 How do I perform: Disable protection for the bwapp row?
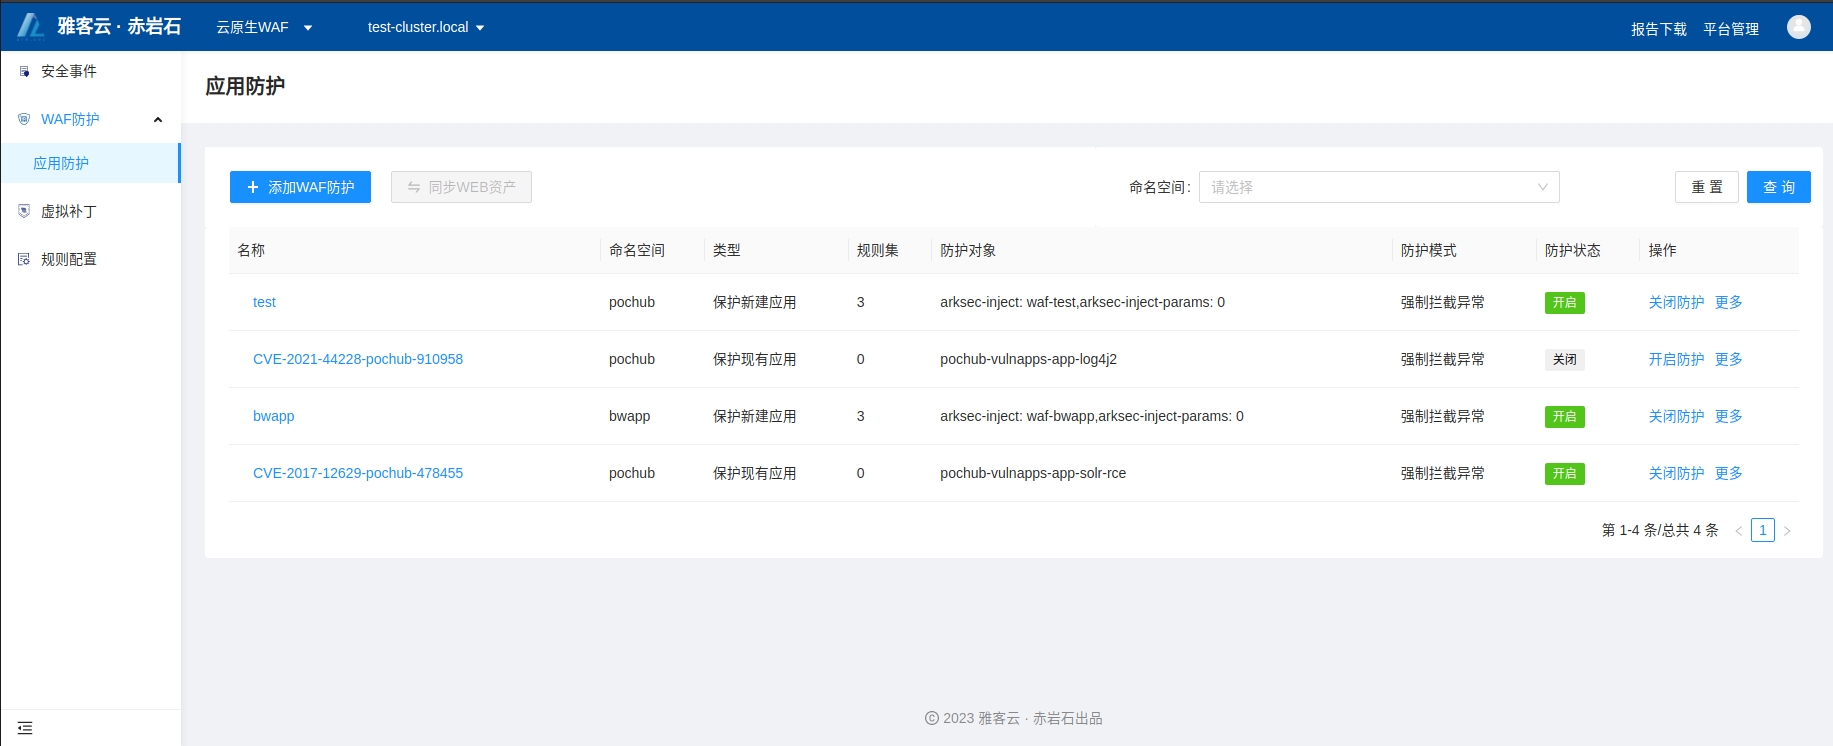[x=1676, y=416]
